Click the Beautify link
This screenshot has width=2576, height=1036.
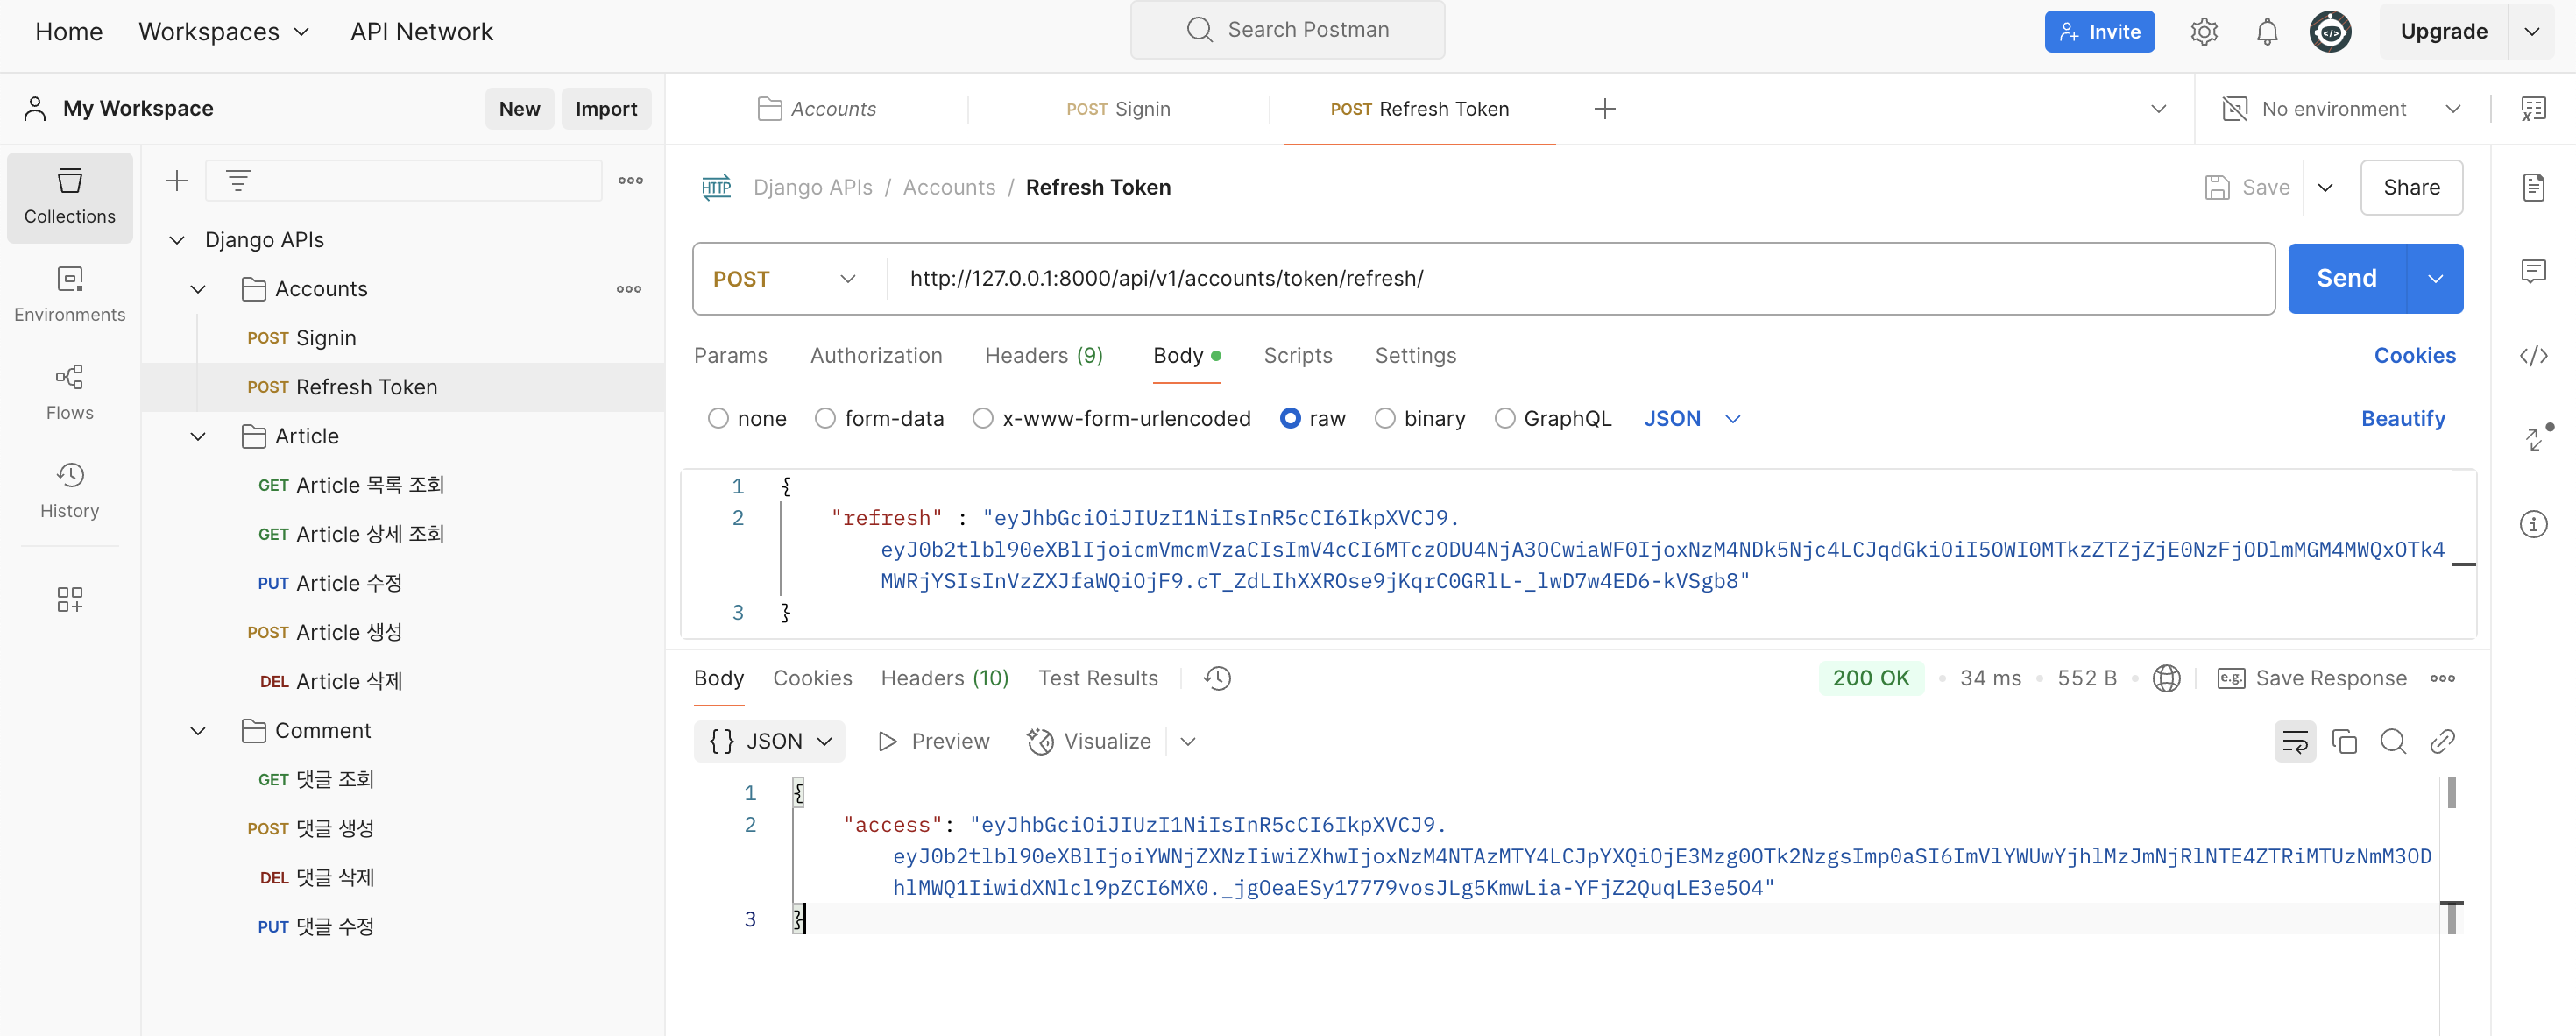2402,418
